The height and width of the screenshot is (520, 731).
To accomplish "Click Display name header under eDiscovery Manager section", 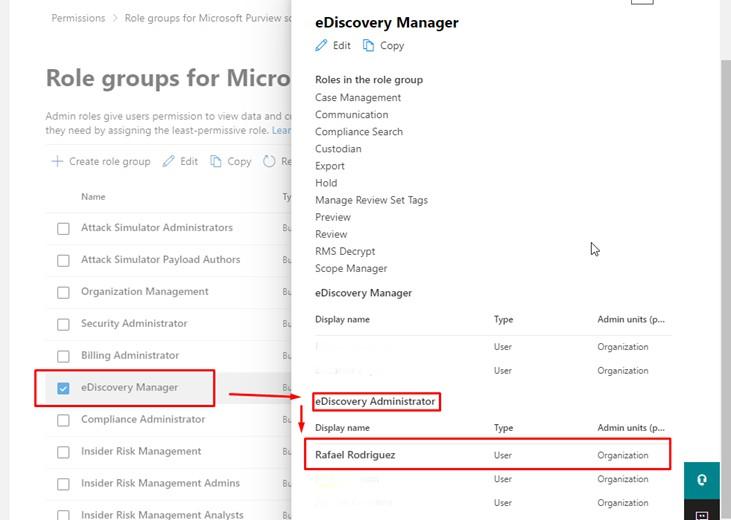I will pos(342,319).
